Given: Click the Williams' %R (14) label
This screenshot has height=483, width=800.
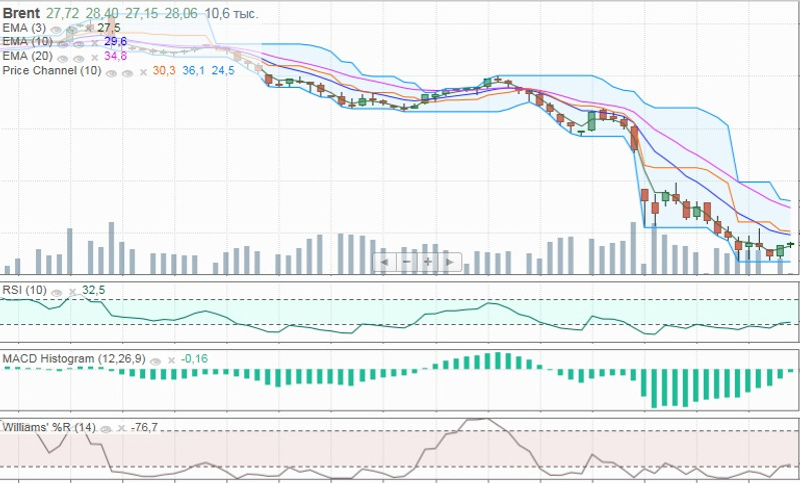Looking at the screenshot, I should pyautogui.click(x=49, y=427).
